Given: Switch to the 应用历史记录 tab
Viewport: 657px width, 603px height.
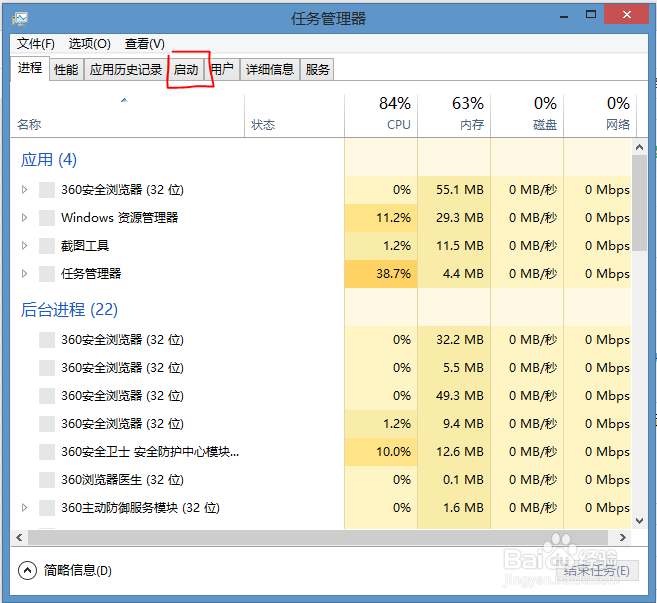Looking at the screenshot, I should pyautogui.click(x=126, y=70).
